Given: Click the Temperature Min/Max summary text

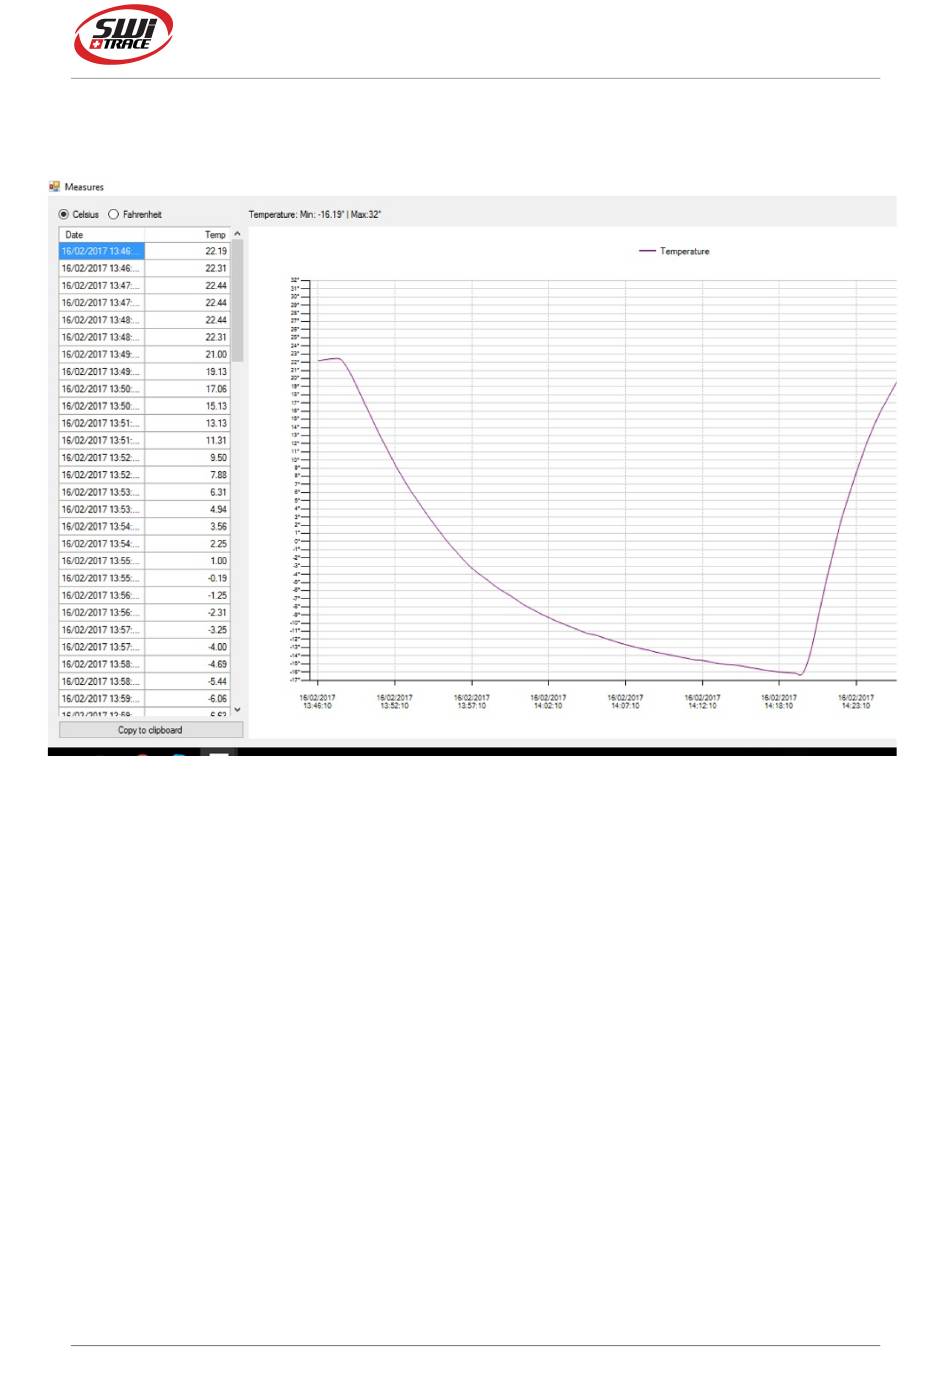Looking at the screenshot, I should [315, 214].
